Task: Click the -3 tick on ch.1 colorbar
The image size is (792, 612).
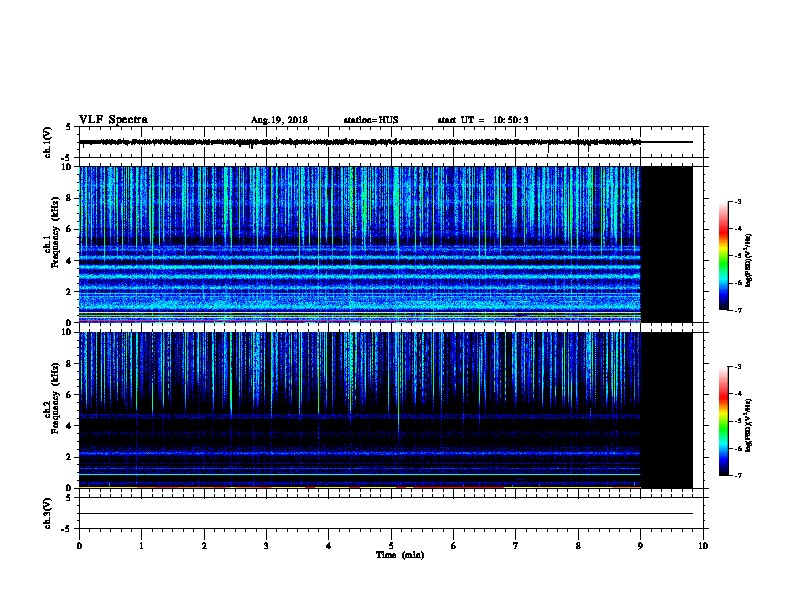Action: pyautogui.click(x=737, y=202)
